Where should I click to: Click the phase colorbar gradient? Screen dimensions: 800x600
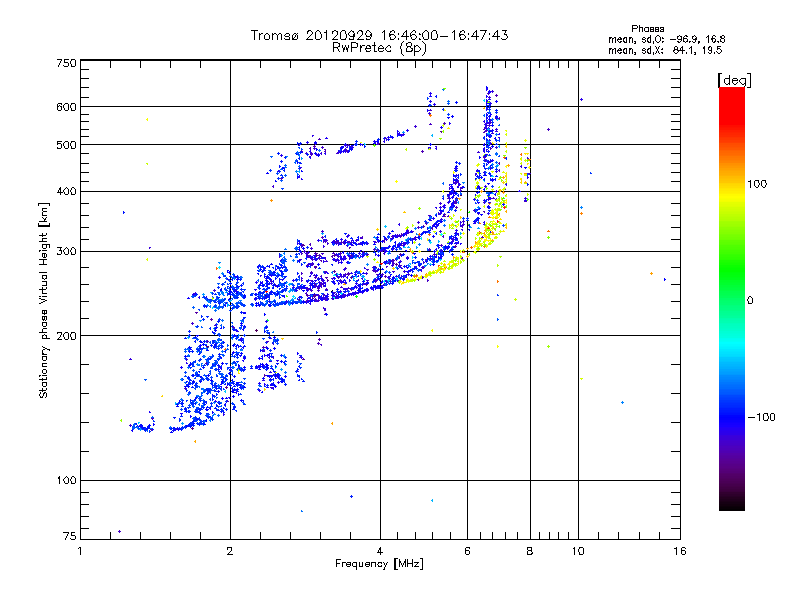(732, 298)
